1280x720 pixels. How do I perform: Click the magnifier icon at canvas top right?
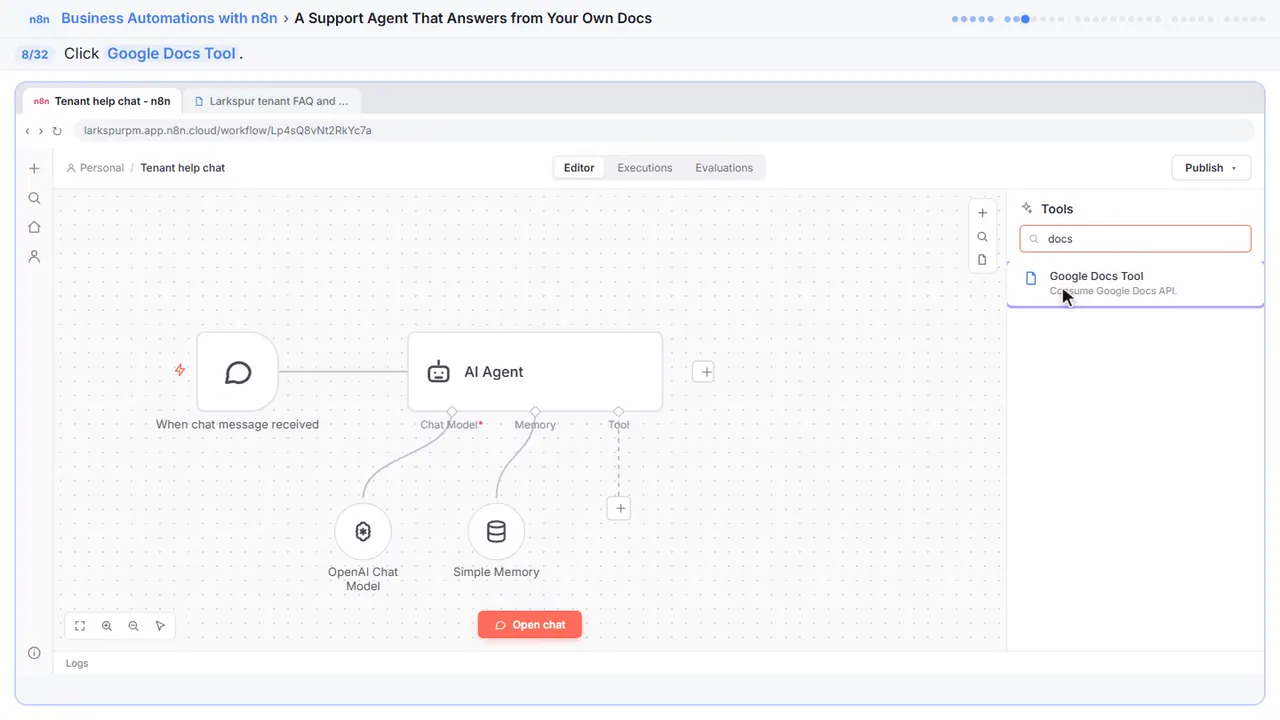tap(982, 237)
